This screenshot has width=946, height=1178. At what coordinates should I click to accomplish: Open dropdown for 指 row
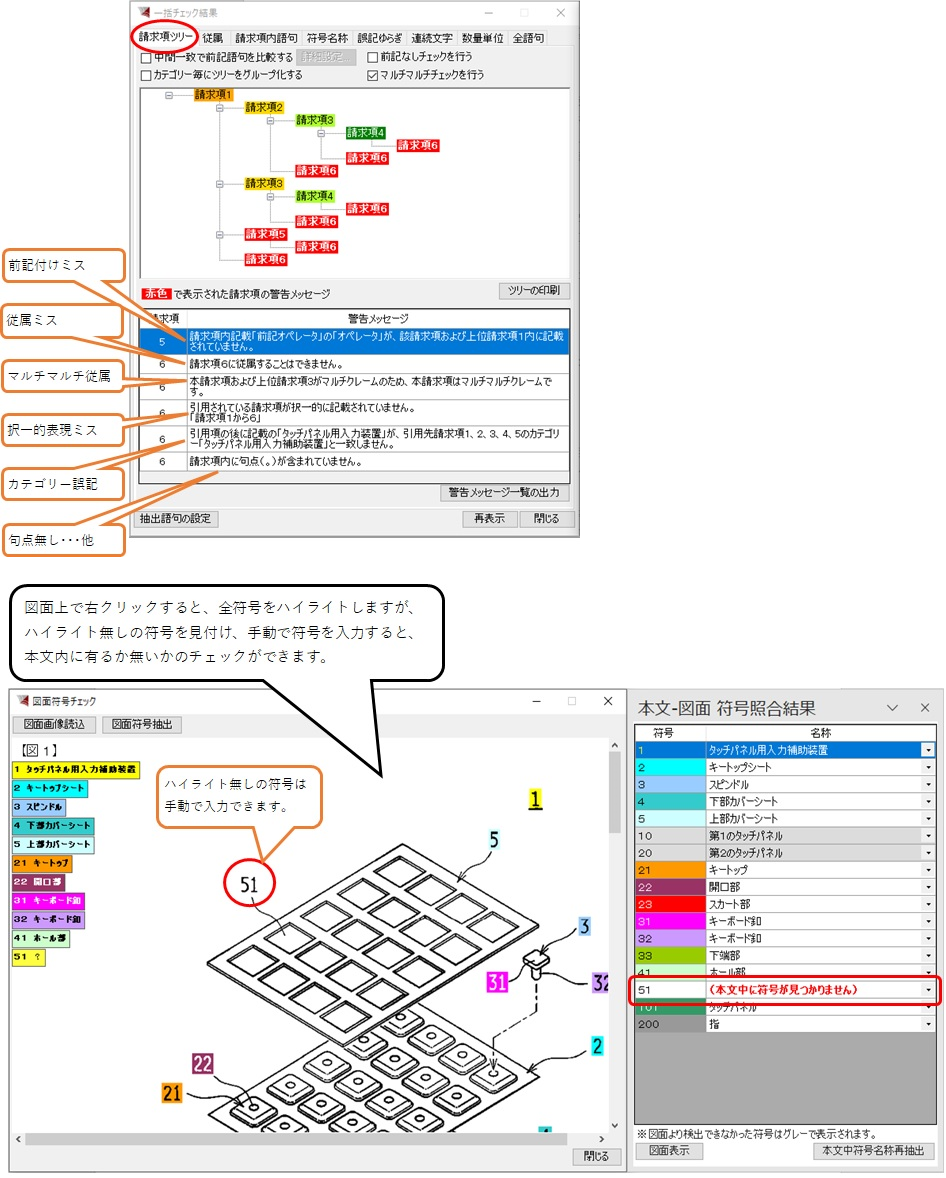929,1024
